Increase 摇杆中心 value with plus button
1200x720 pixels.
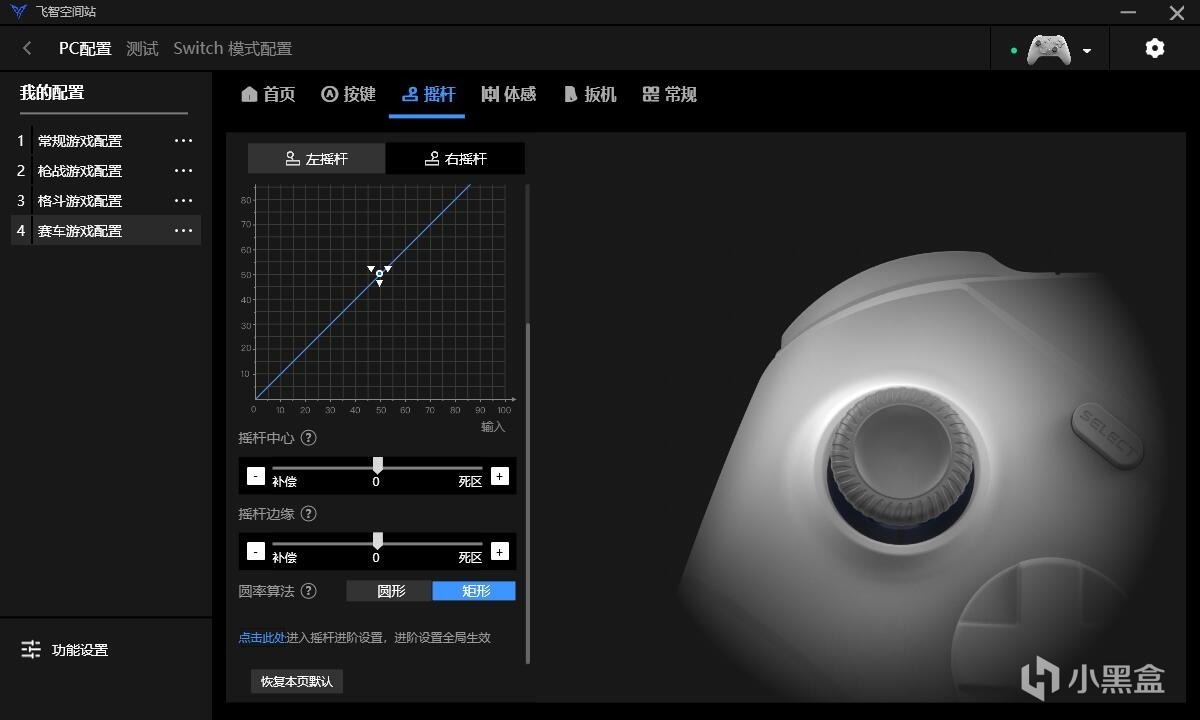(500, 476)
